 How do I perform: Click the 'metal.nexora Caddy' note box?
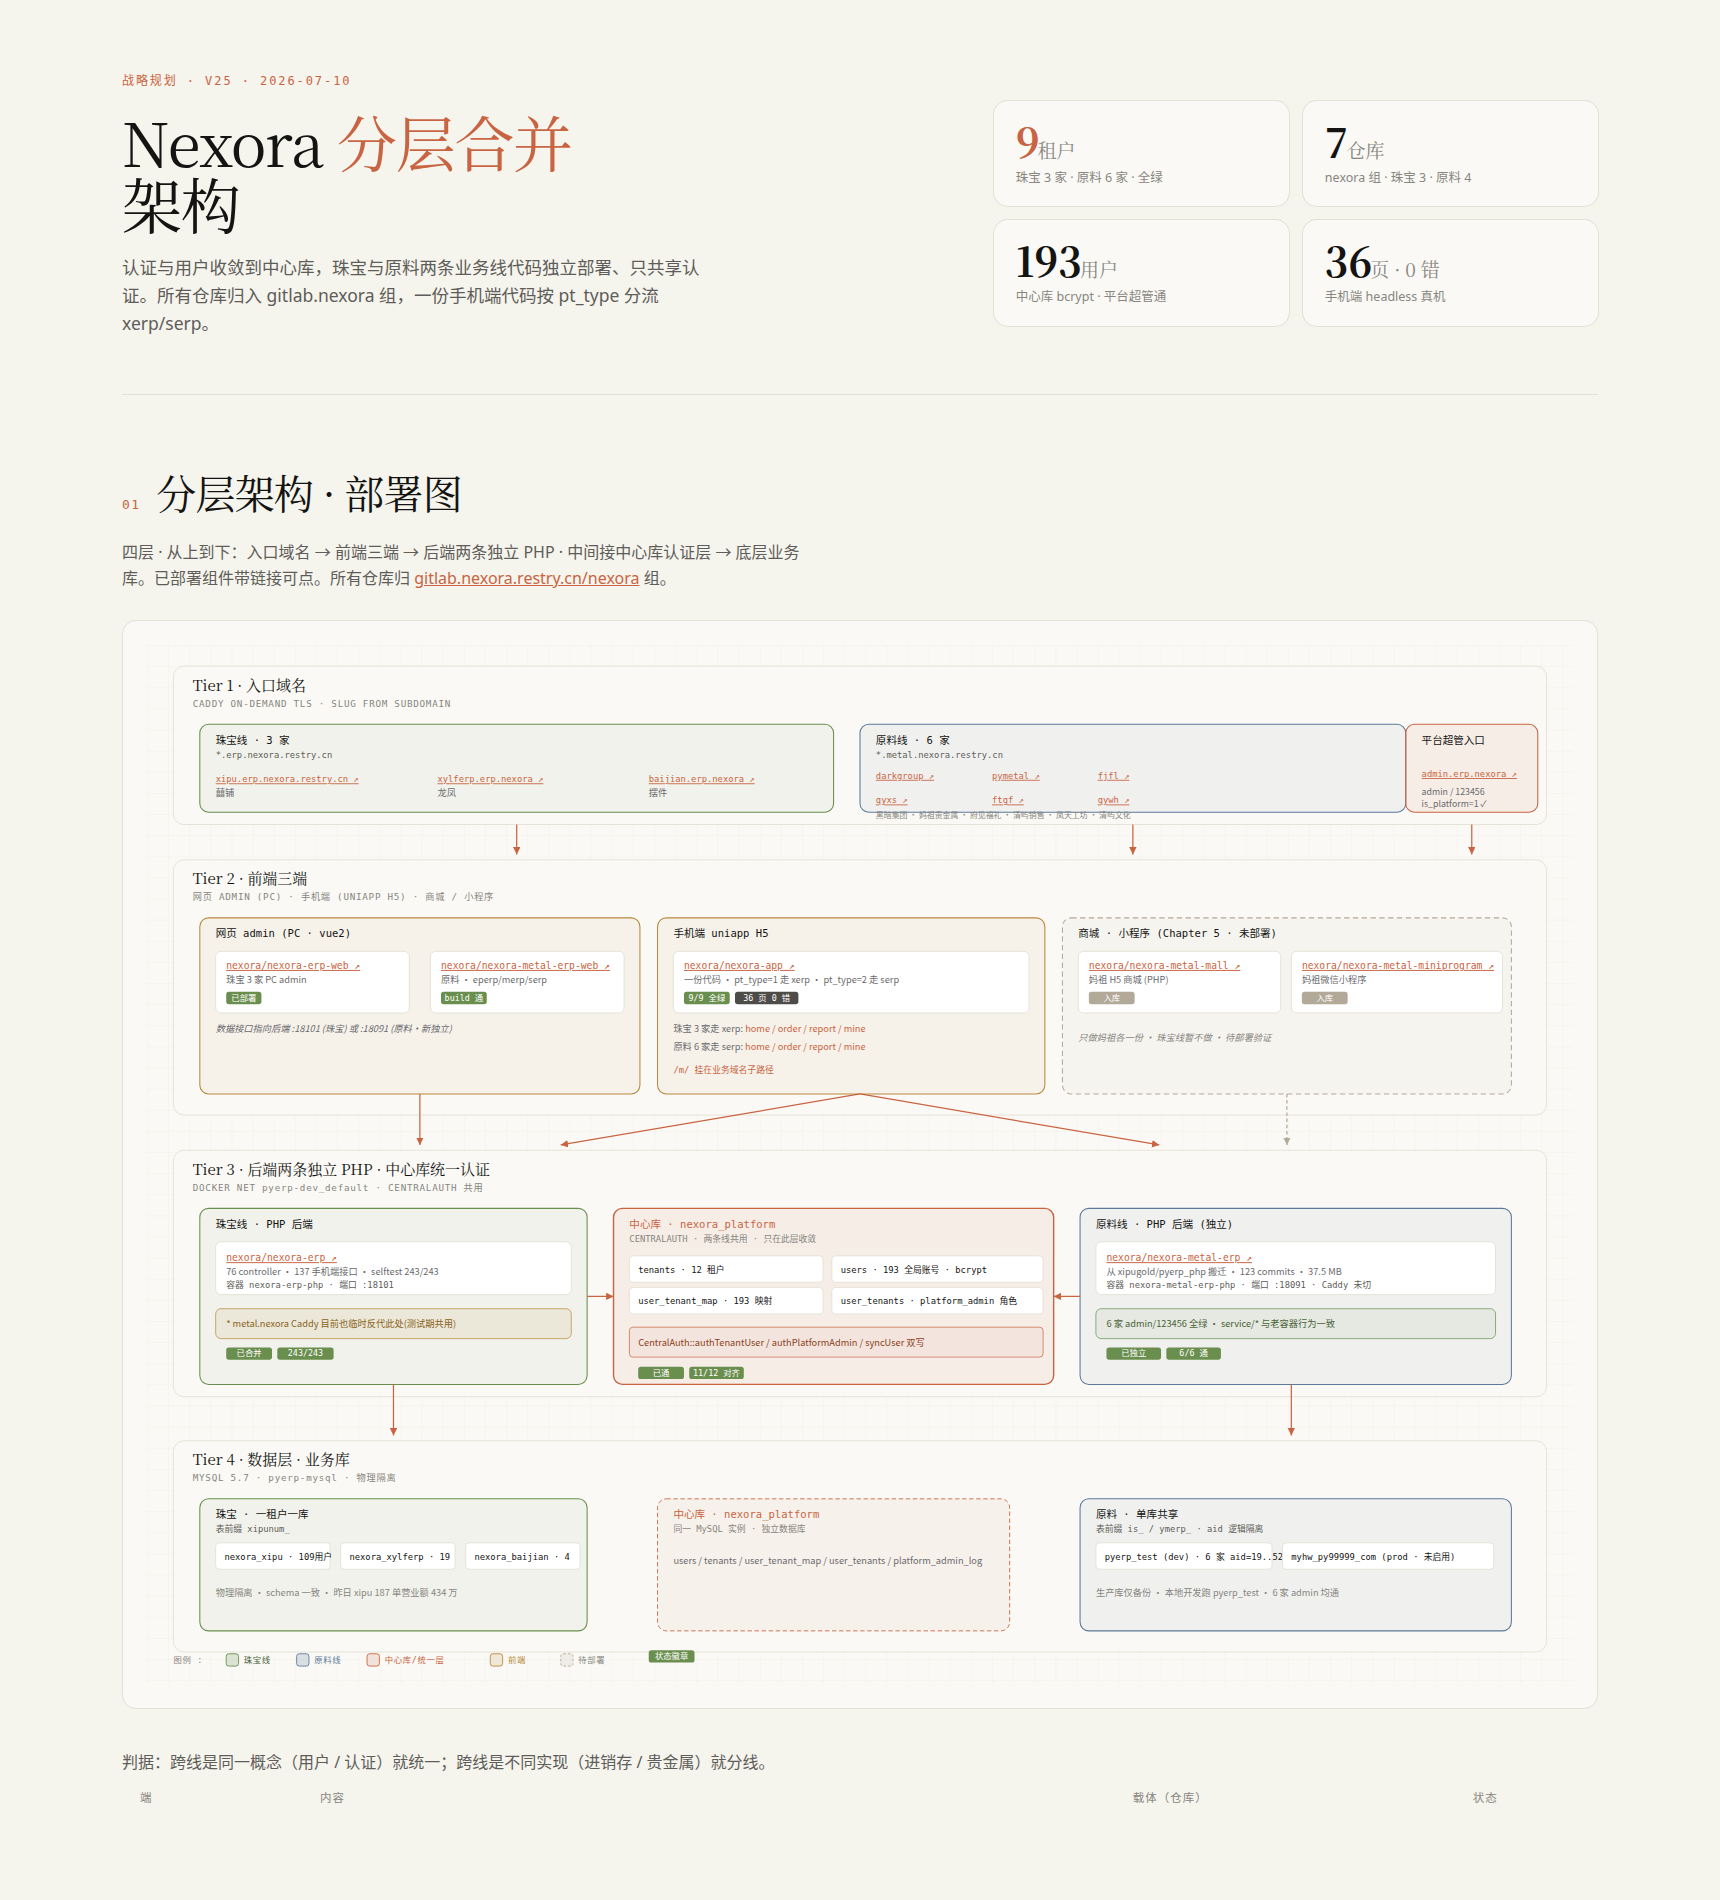393,1324
